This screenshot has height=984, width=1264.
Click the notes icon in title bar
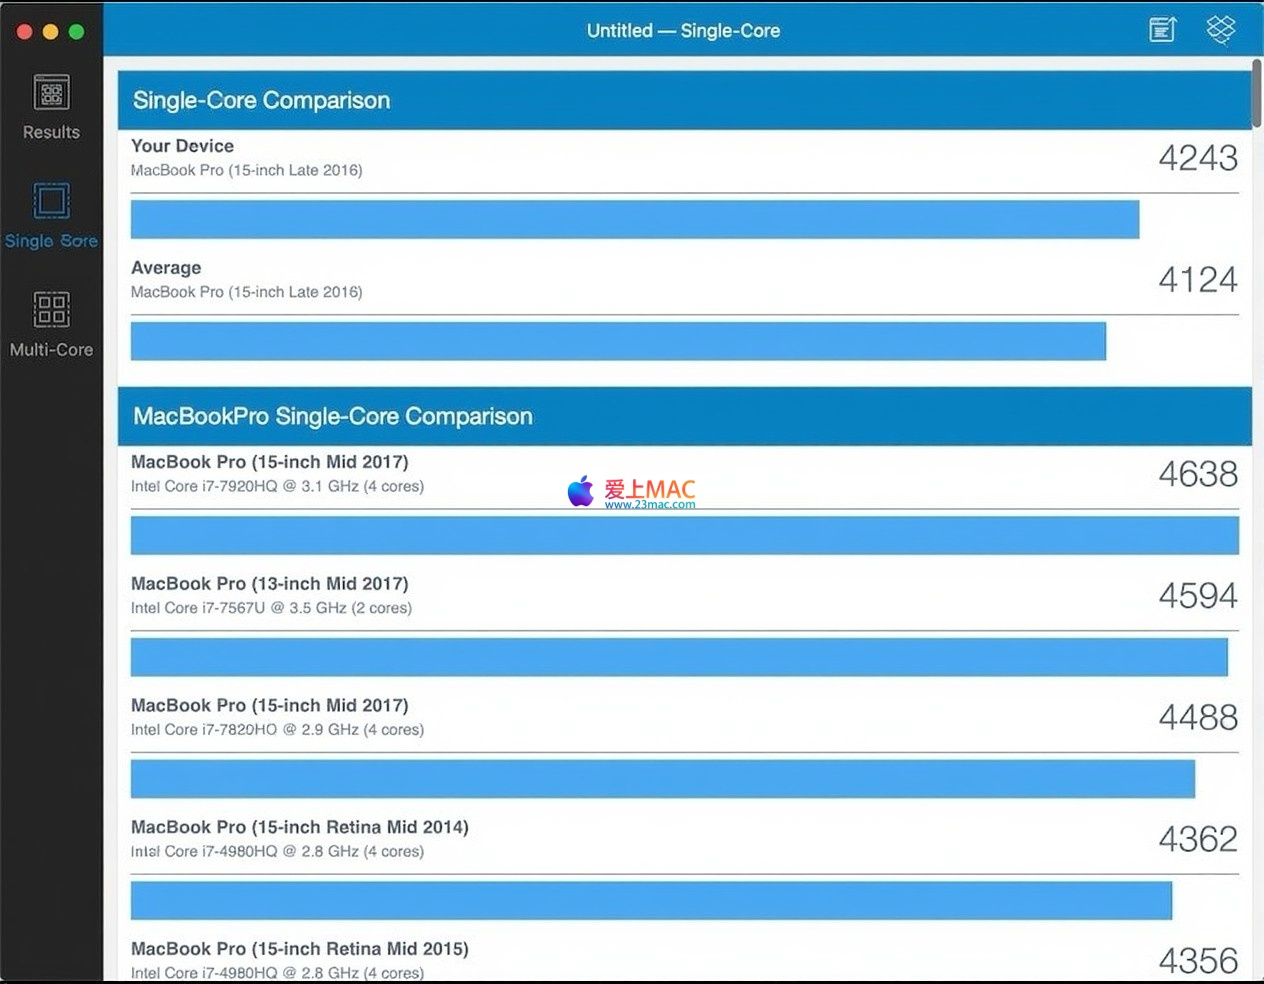(1162, 30)
